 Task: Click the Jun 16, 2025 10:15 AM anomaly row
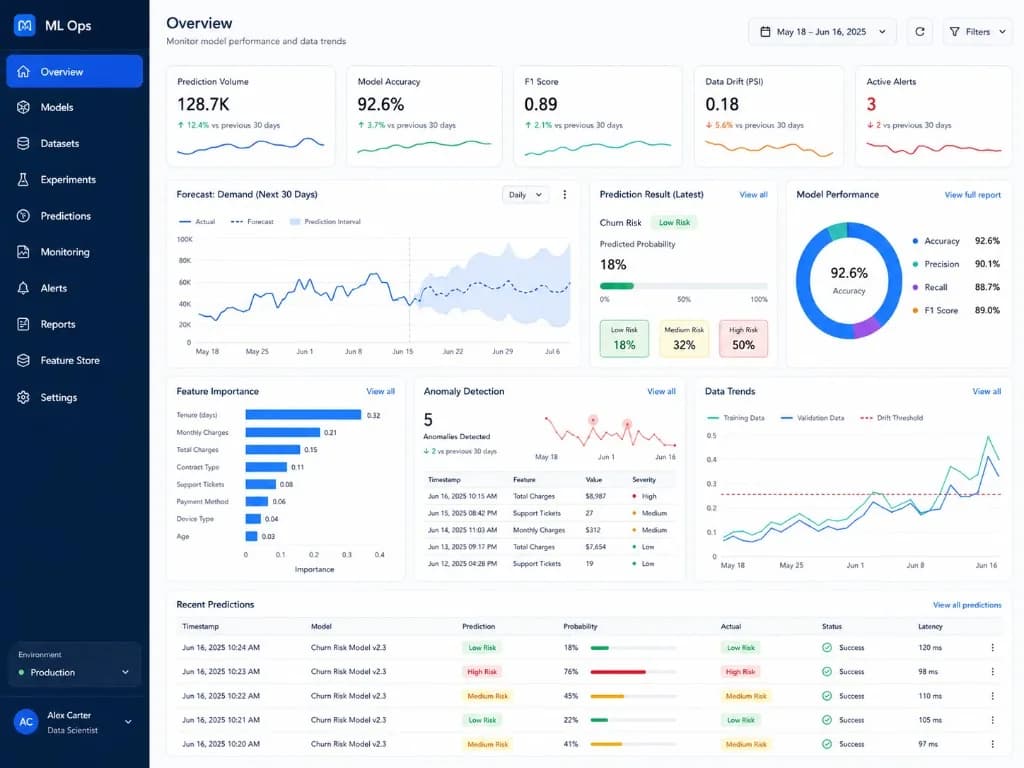[549, 496]
